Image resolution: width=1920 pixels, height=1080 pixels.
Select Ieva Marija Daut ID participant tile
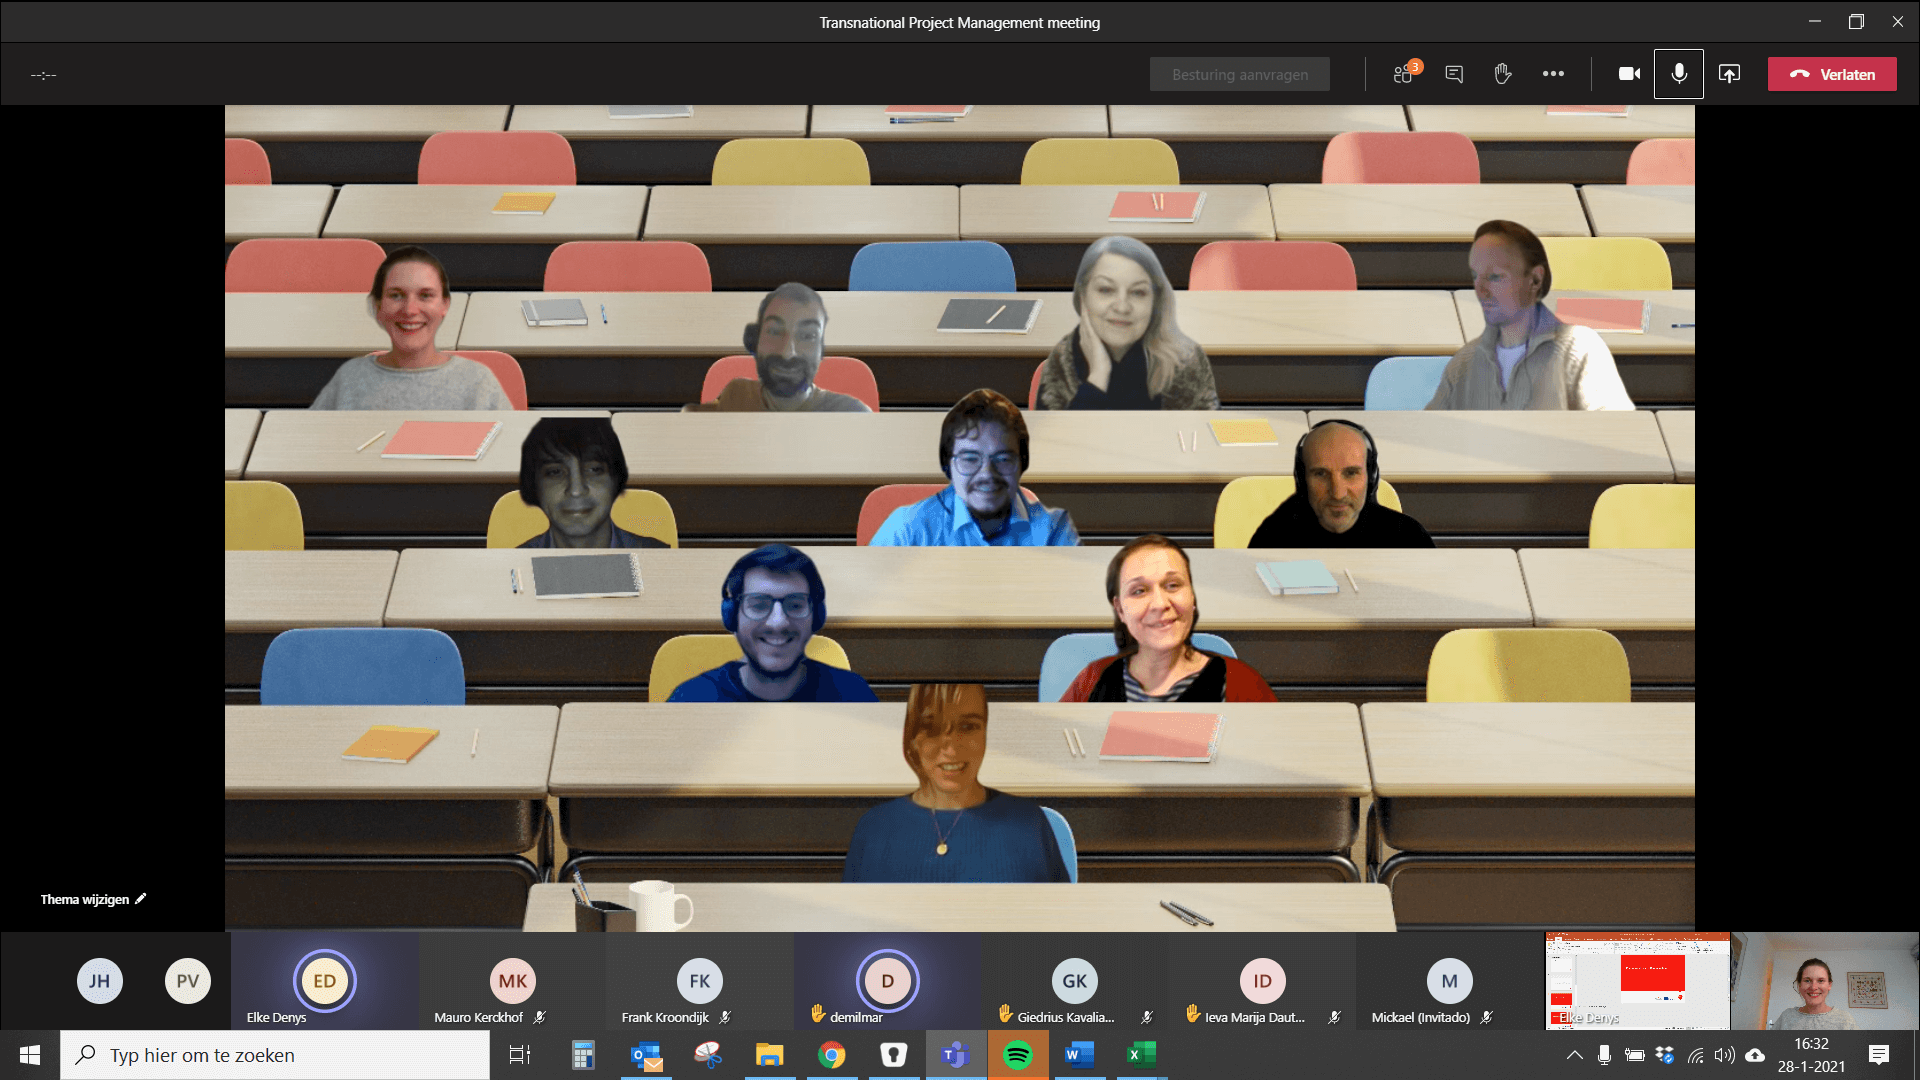click(1263, 981)
